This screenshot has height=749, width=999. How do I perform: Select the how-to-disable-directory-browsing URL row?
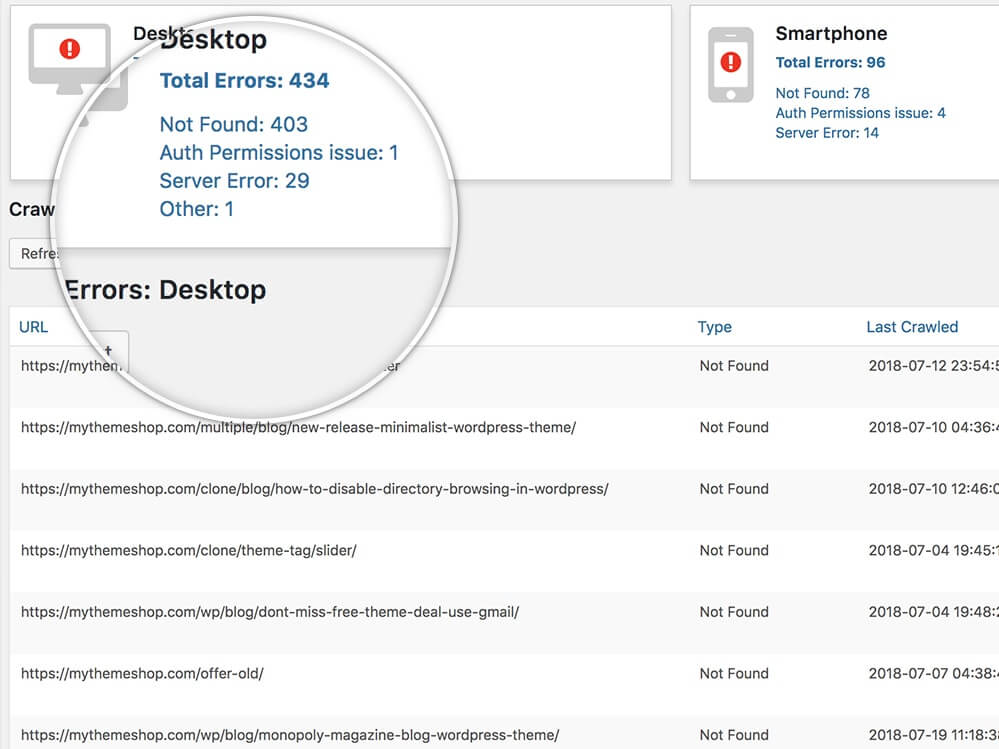(x=314, y=489)
